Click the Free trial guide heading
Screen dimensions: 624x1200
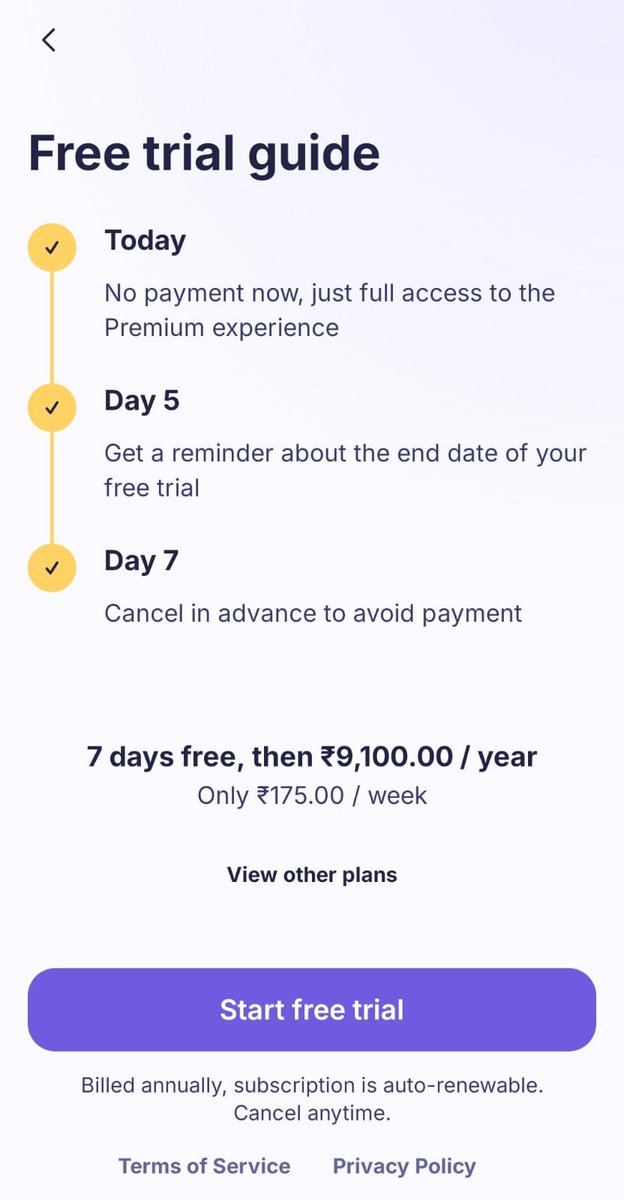pyautogui.click(x=204, y=153)
